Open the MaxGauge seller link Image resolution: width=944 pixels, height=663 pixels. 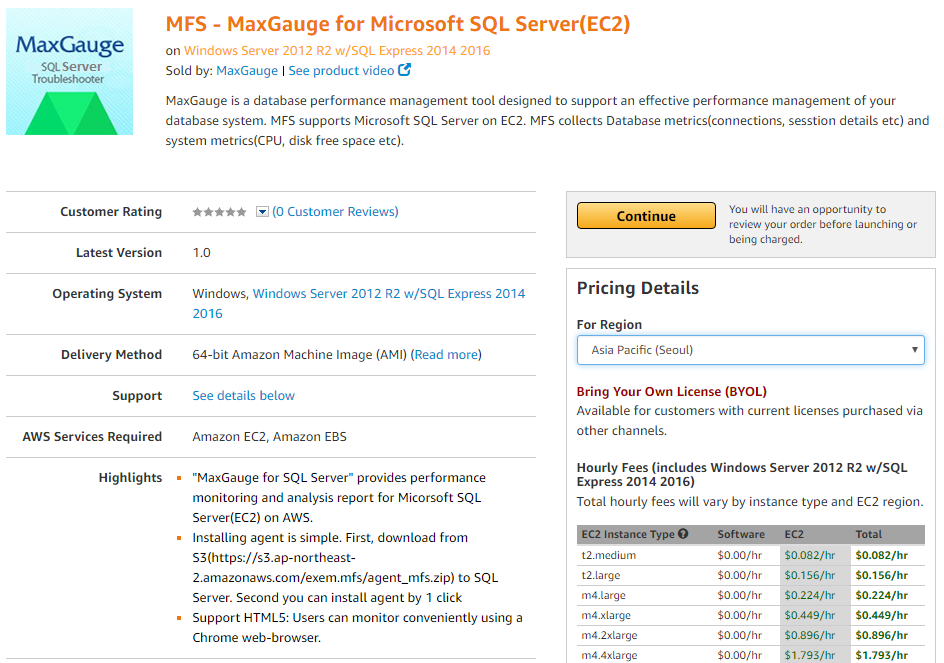(247, 70)
